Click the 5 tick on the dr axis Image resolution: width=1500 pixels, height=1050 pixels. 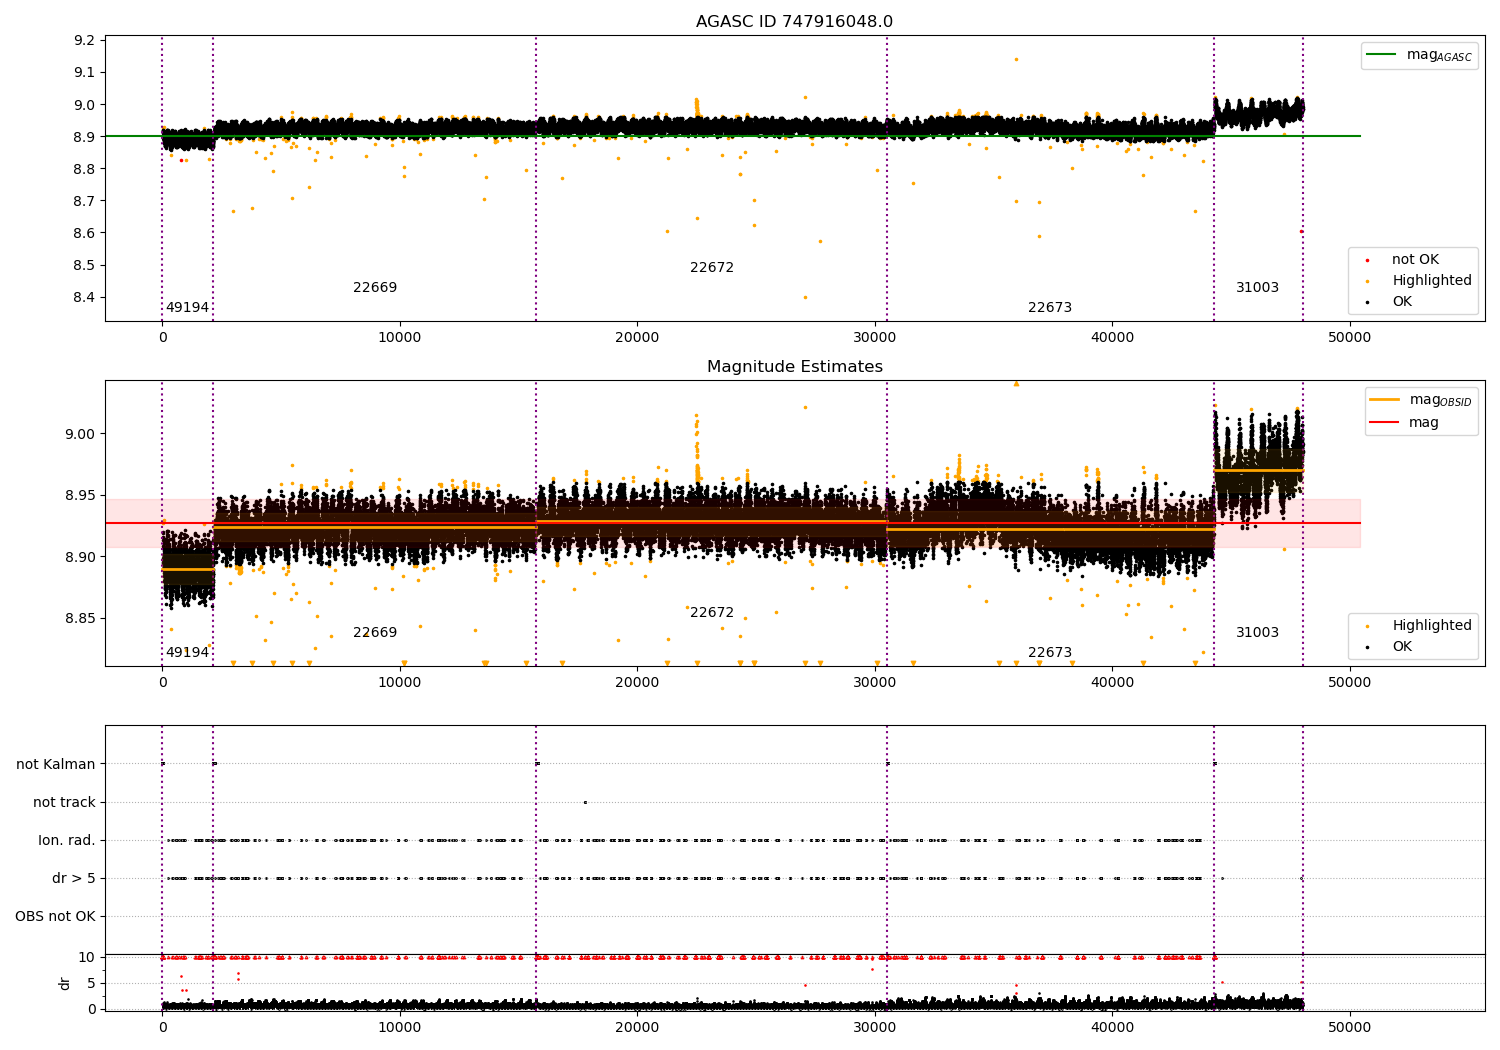[x=92, y=984]
